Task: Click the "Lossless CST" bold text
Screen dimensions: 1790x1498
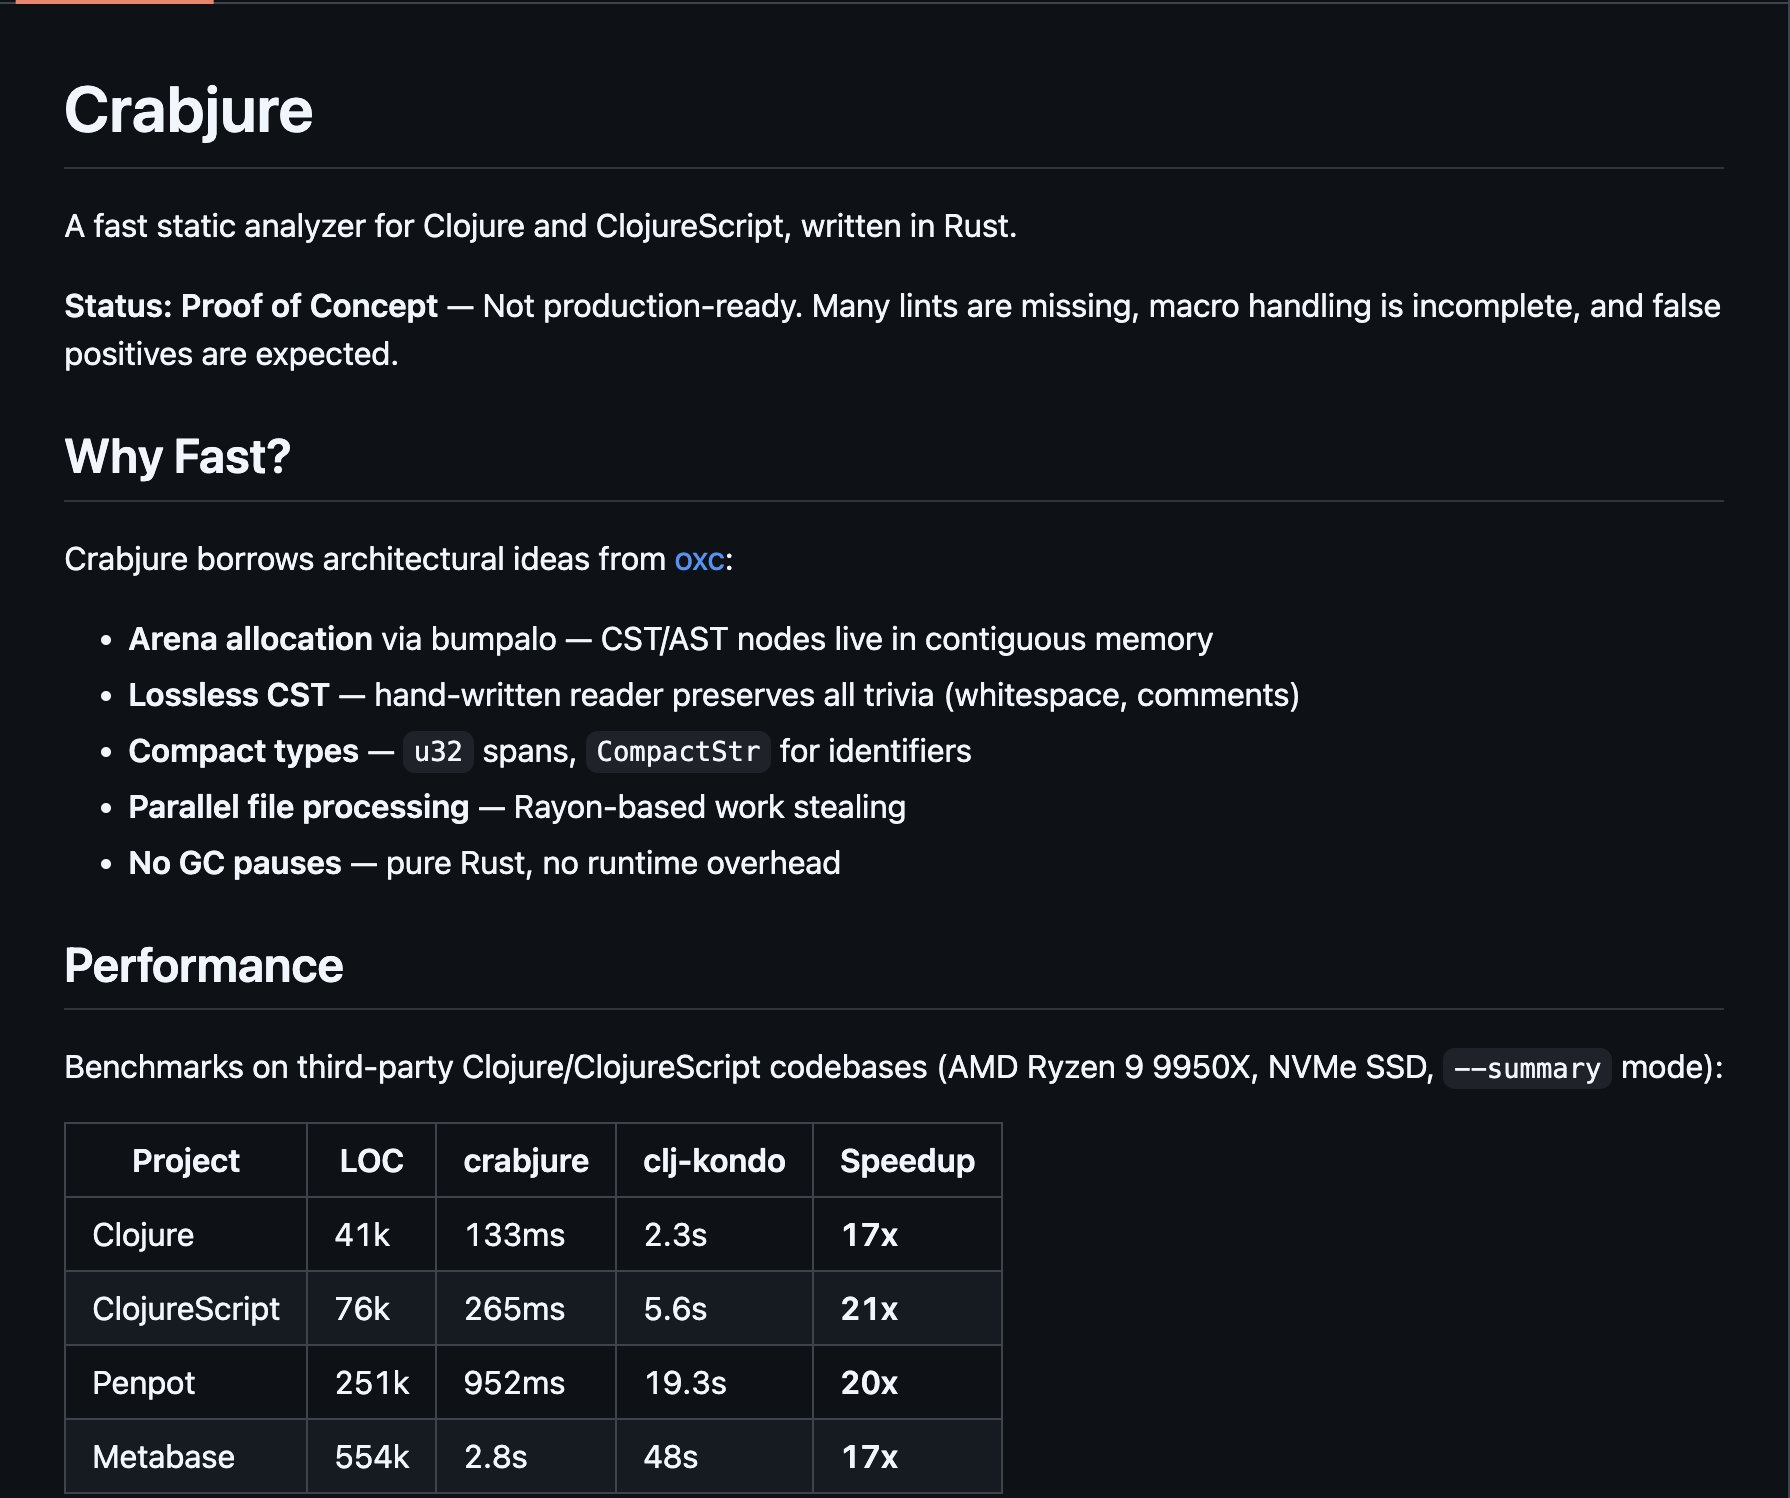Action: click(229, 695)
